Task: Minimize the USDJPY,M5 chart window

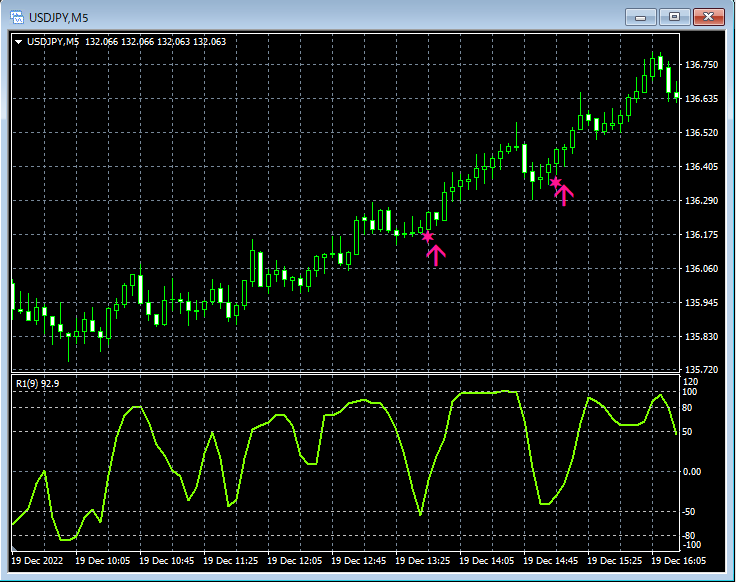Action: point(640,17)
